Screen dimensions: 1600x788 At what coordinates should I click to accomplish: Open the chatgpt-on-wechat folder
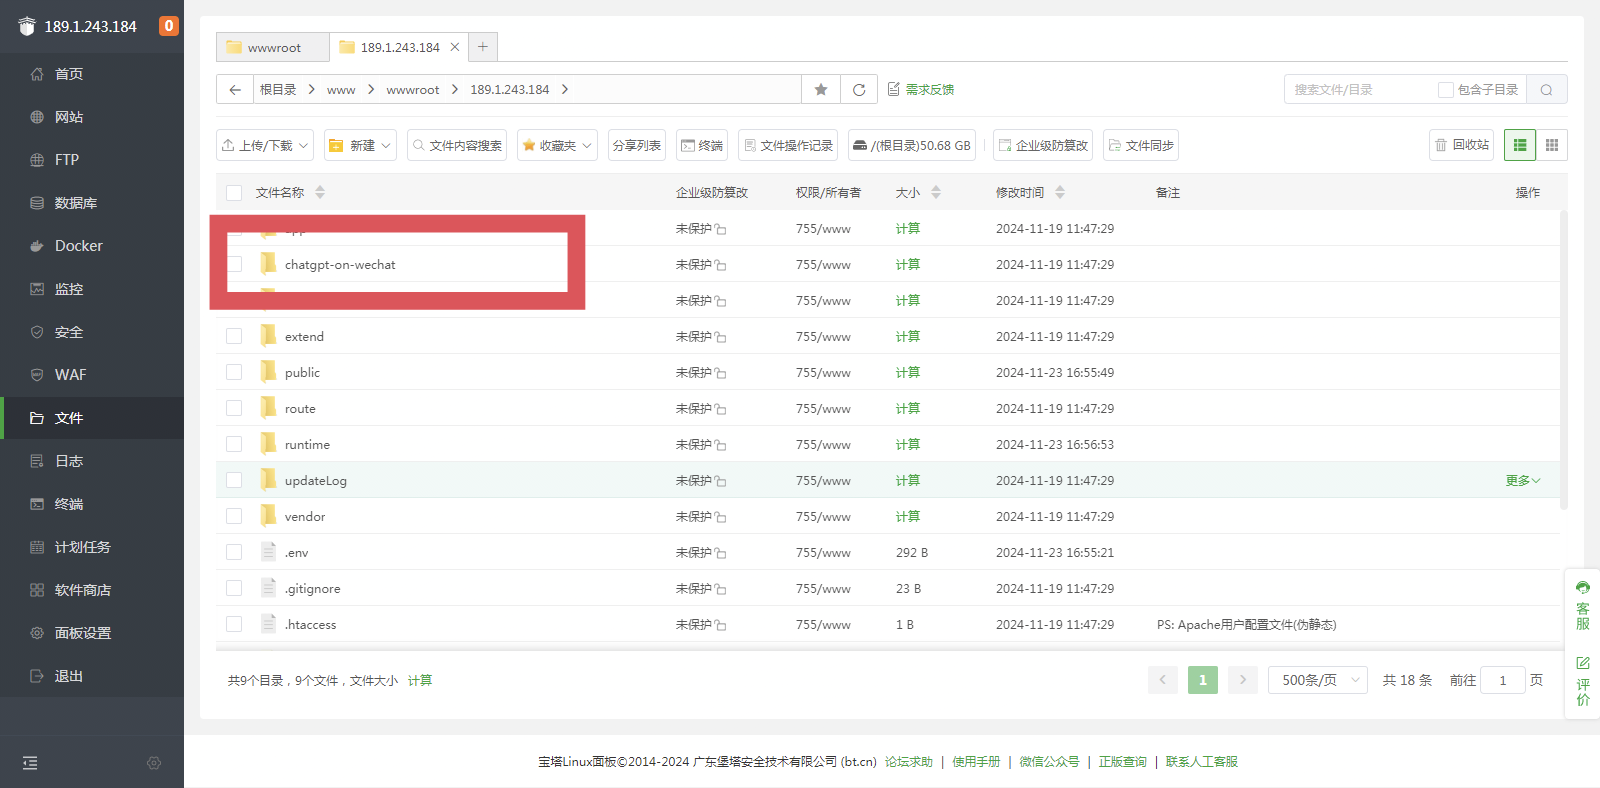pos(340,265)
